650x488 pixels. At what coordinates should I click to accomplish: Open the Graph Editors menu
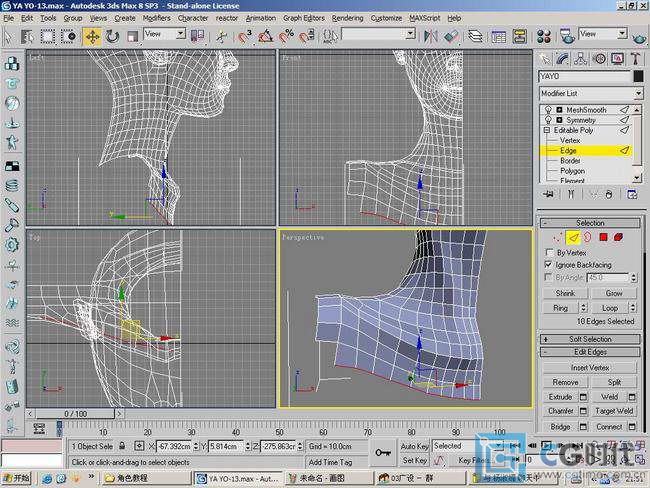(x=304, y=18)
